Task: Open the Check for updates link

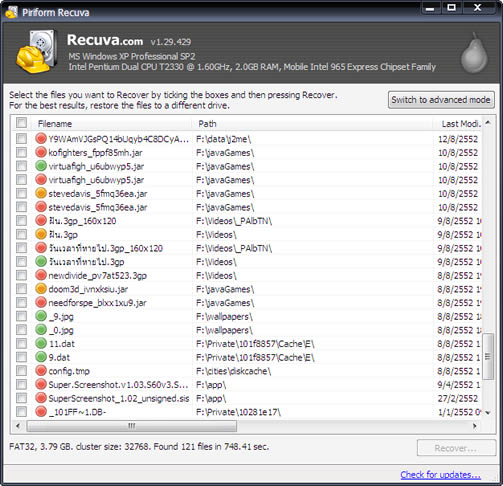Action: click(x=440, y=474)
